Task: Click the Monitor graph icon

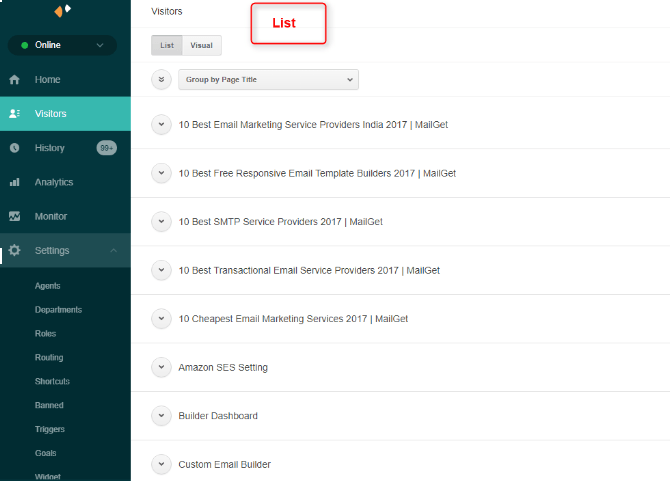Action: (x=15, y=216)
